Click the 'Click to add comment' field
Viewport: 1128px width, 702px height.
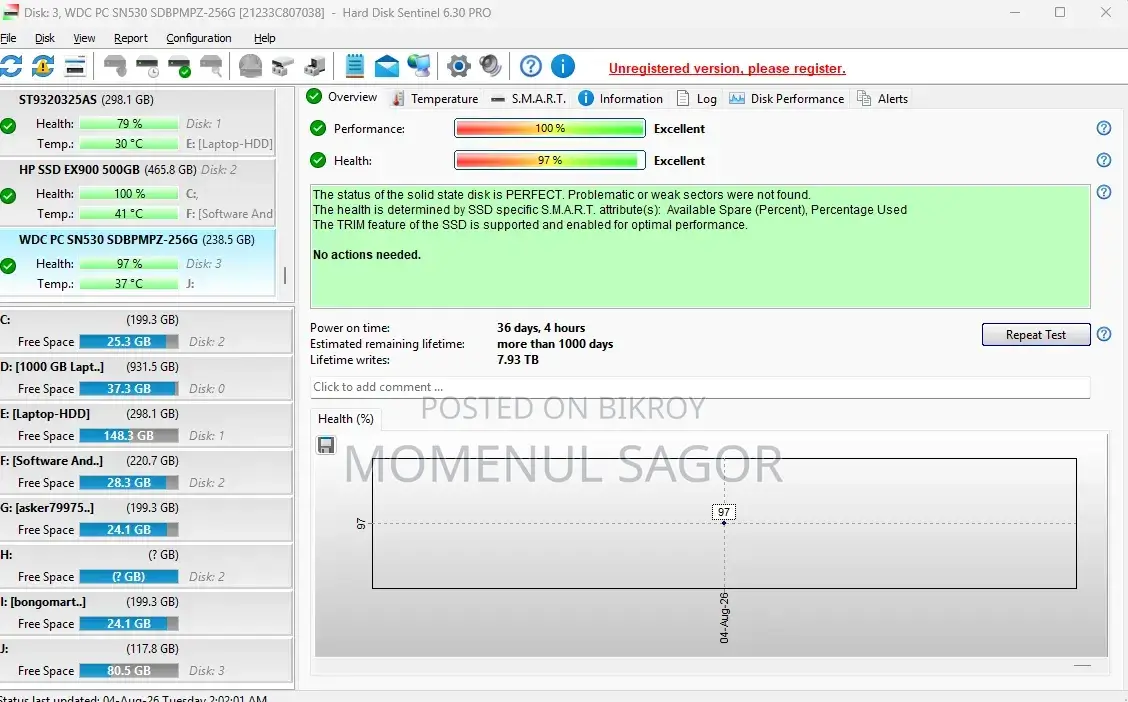pyautogui.click(x=700, y=387)
